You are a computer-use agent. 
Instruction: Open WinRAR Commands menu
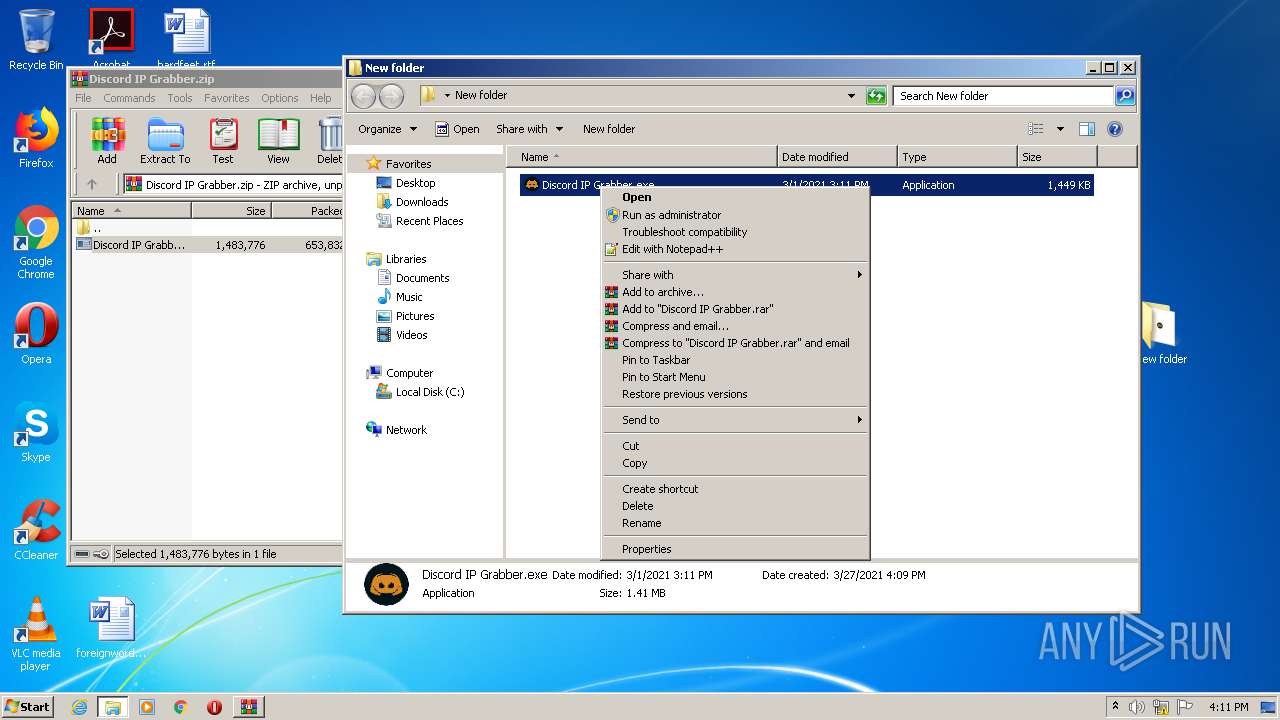tap(129, 98)
